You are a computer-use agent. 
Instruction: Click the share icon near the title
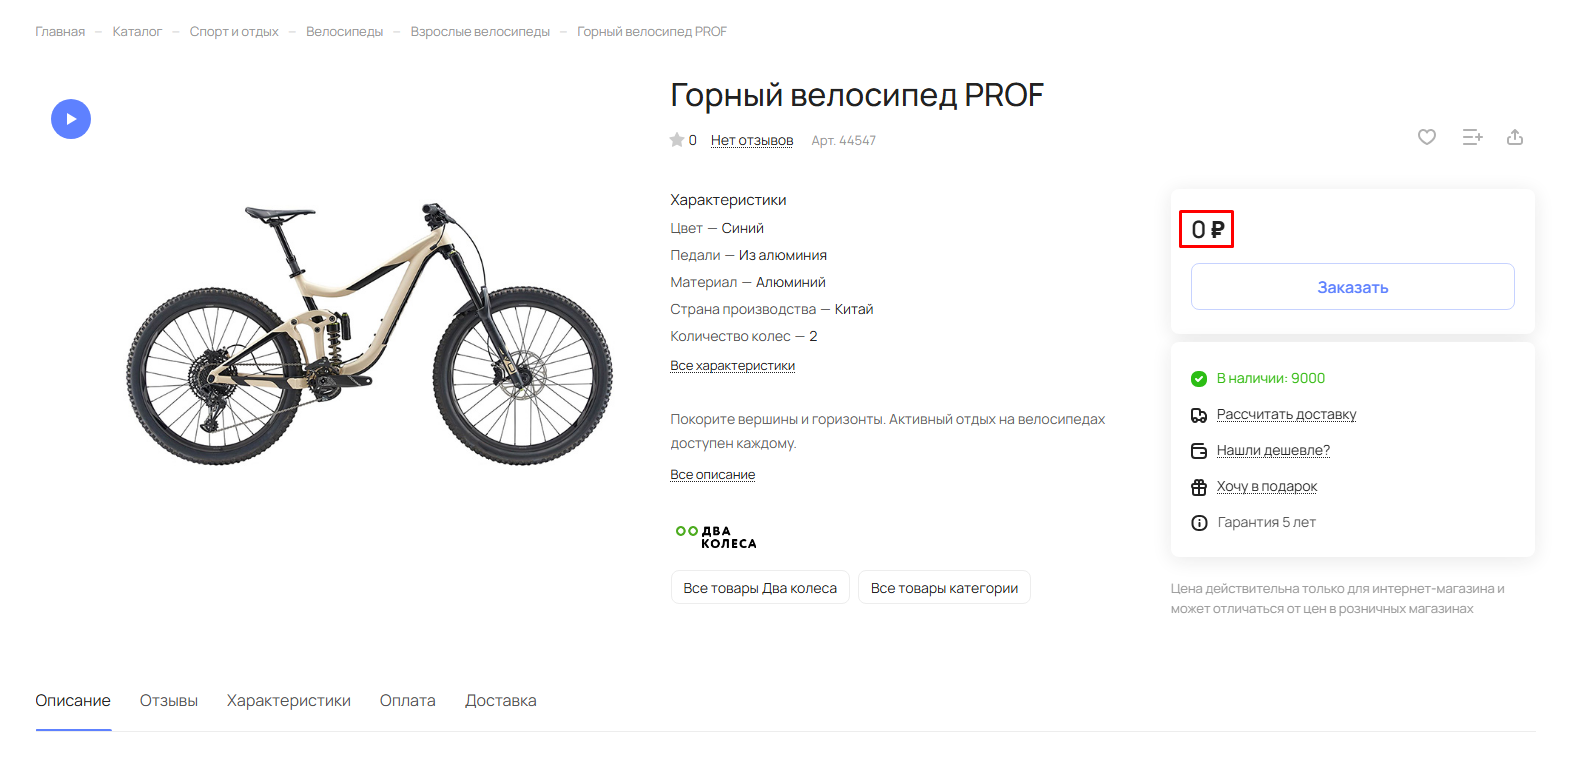pyautogui.click(x=1515, y=137)
